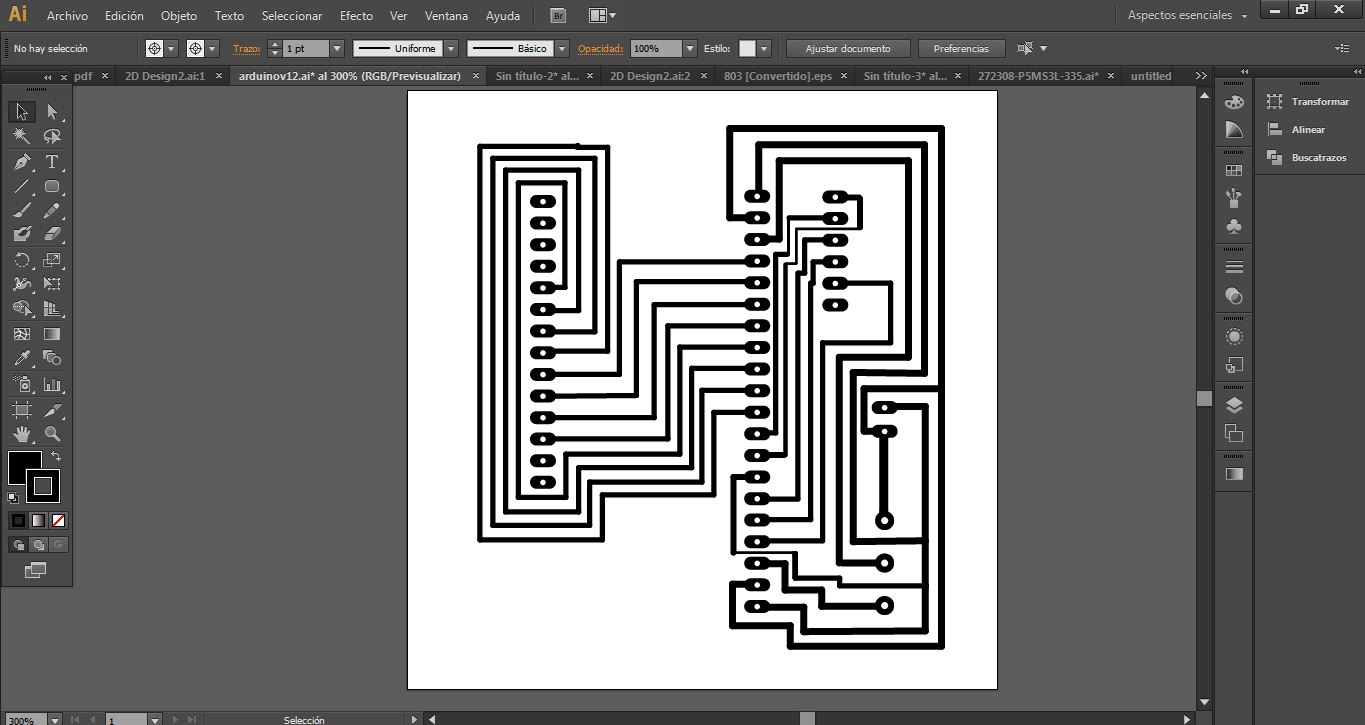Choose the Rounded Rectangle shape tool
This screenshot has height=725, width=1365.
pyautogui.click(x=52, y=186)
